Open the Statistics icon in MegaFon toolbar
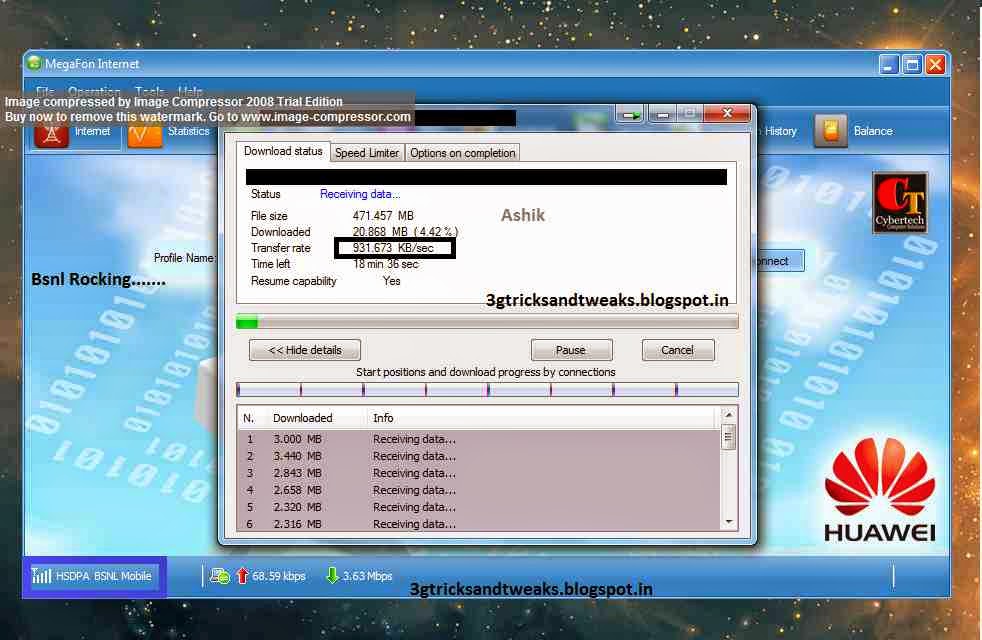This screenshot has width=982, height=640. coord(145,135)
